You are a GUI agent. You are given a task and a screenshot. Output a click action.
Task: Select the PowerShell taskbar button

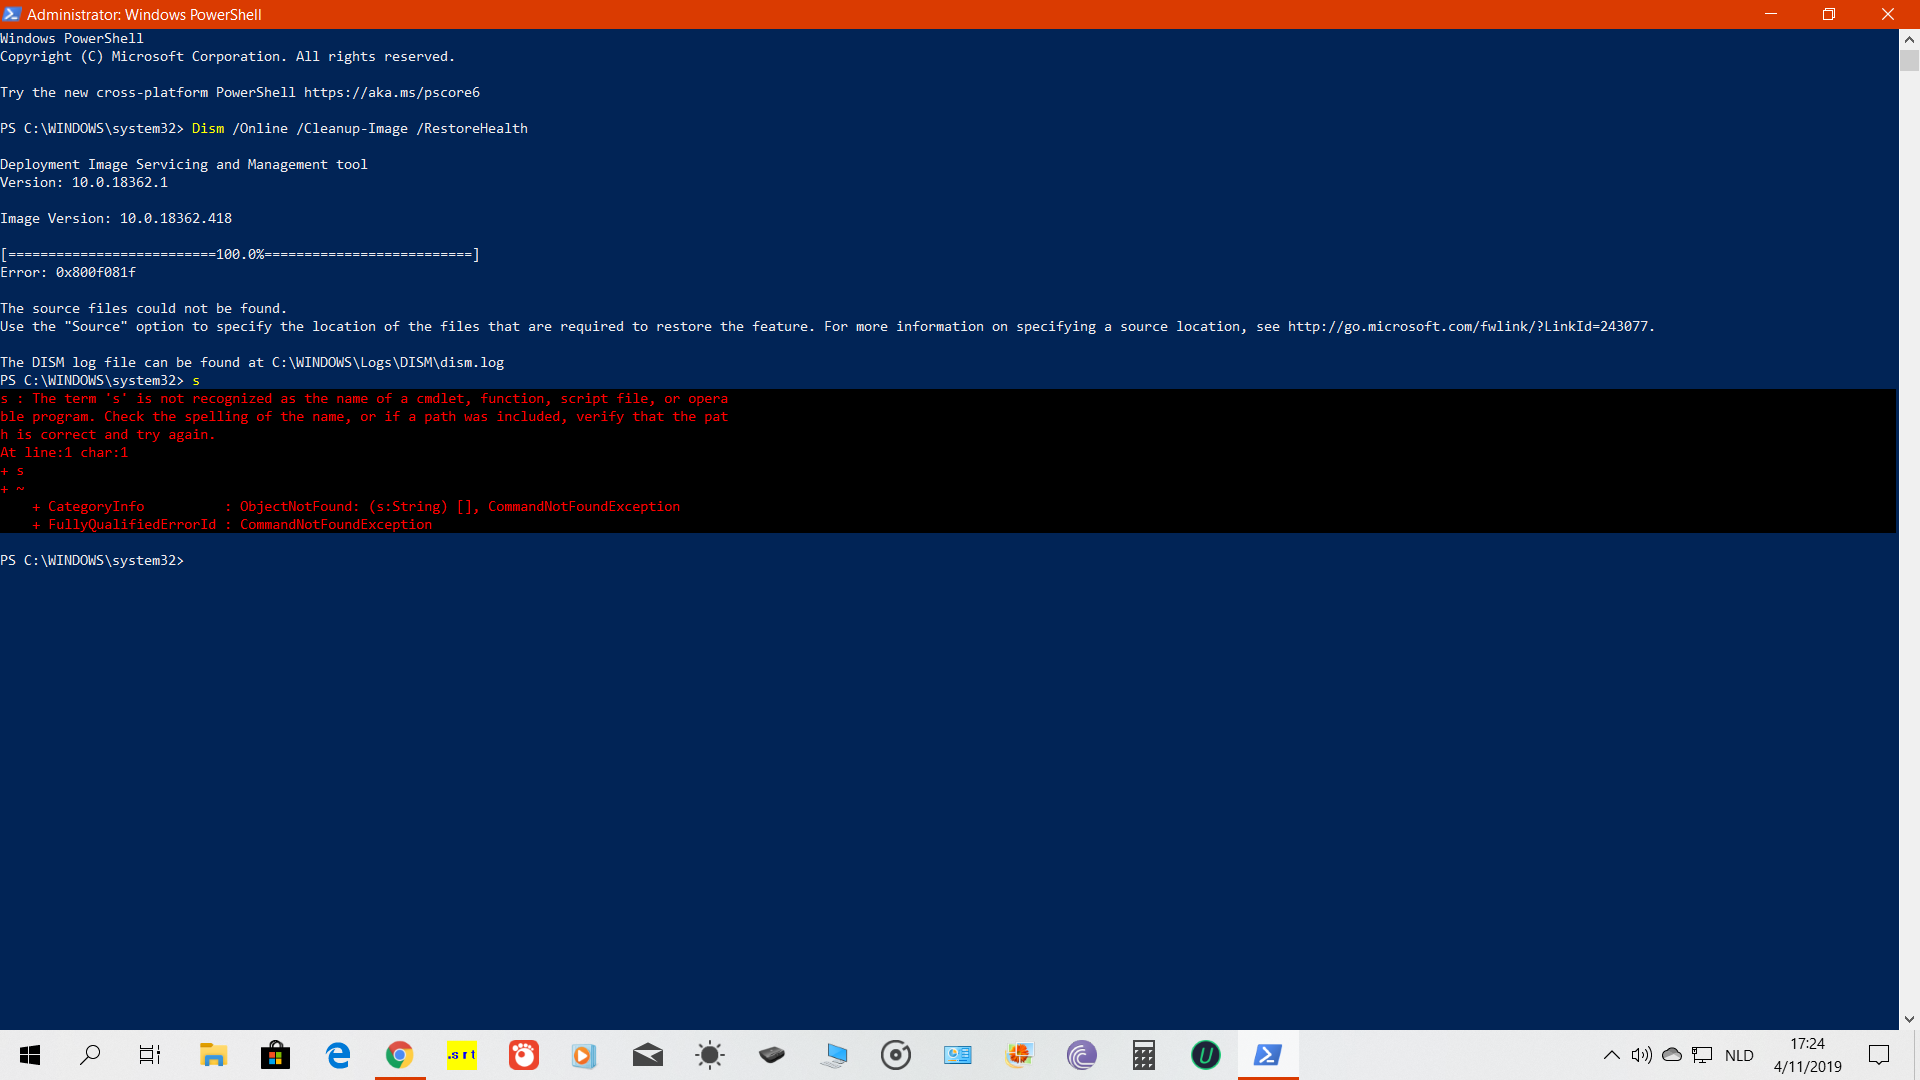click(1268, 1055)
